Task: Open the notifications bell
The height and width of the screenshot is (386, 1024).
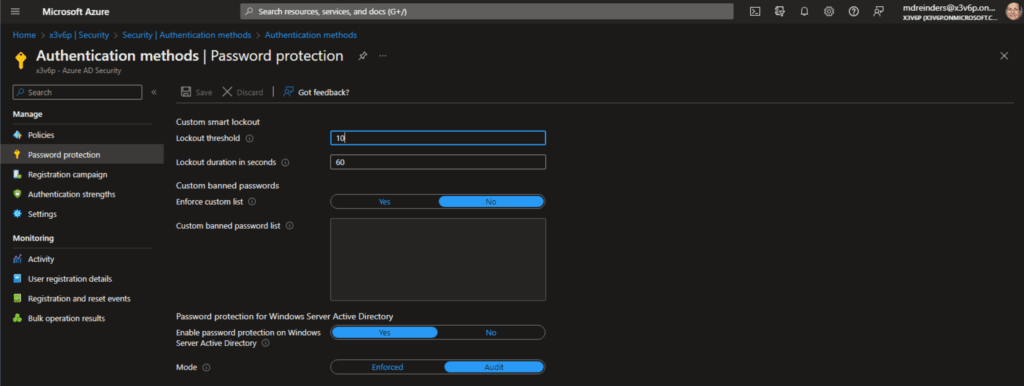Action: tap(804, 12)
